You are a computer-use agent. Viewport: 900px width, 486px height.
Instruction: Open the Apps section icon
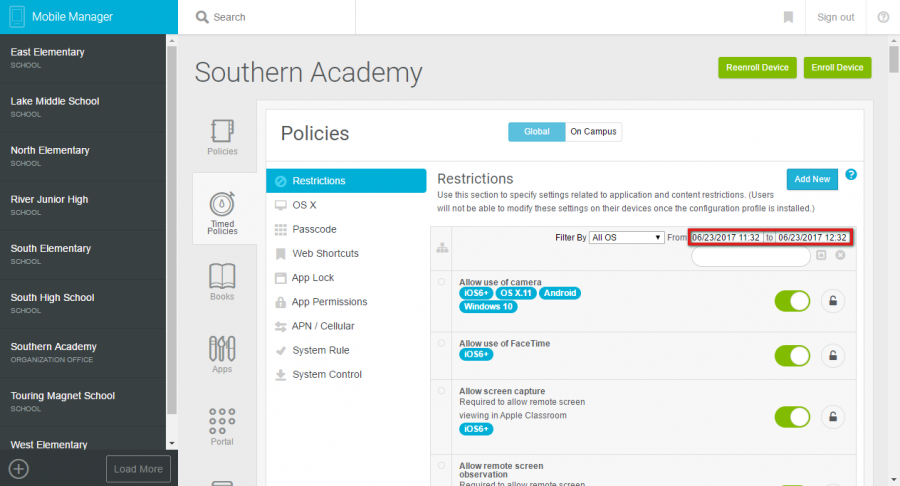(x=222, y=354)
